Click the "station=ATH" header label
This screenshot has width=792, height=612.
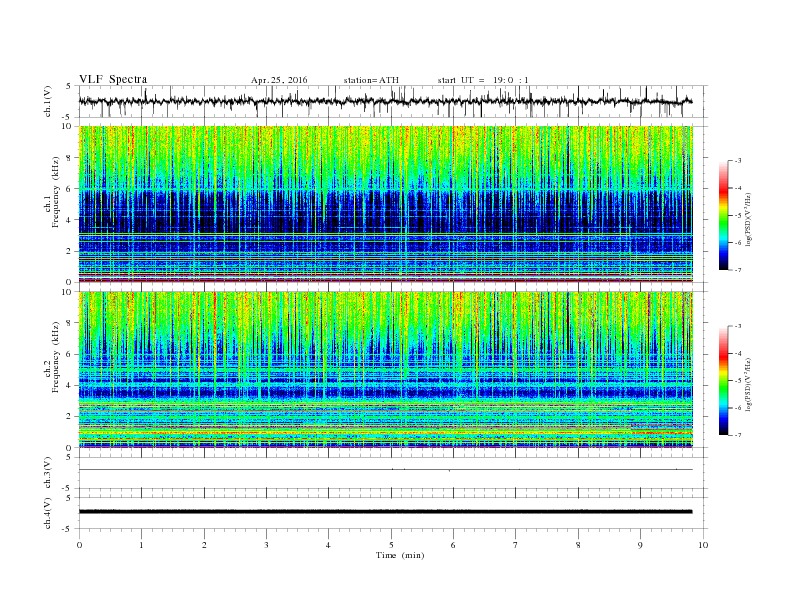371,80
